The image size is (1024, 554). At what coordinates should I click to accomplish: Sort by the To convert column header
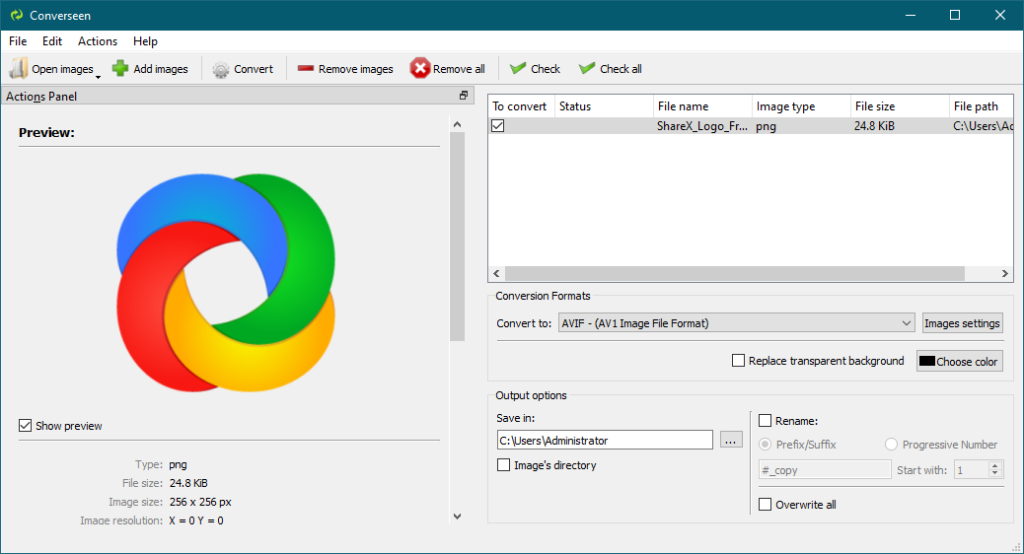point(520,106)
